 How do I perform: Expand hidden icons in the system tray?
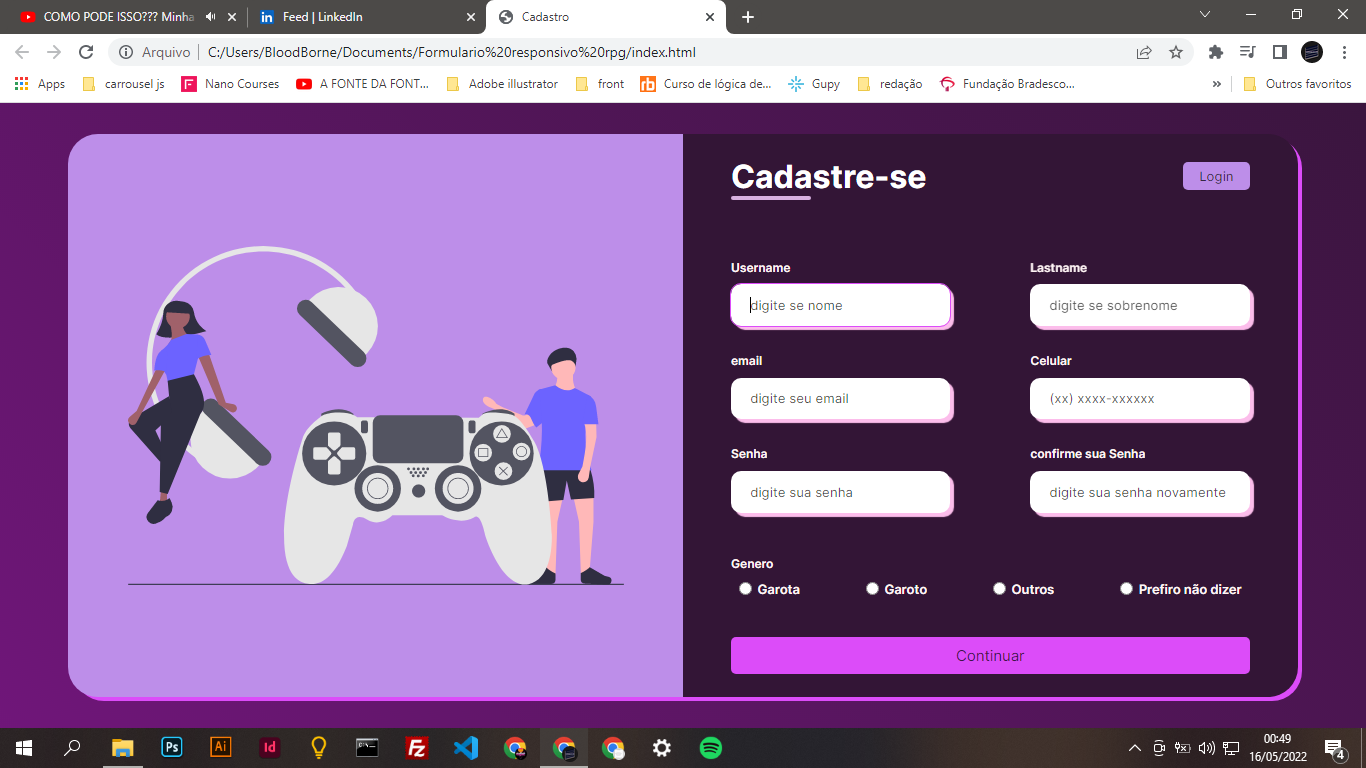tap(1135, 747)
